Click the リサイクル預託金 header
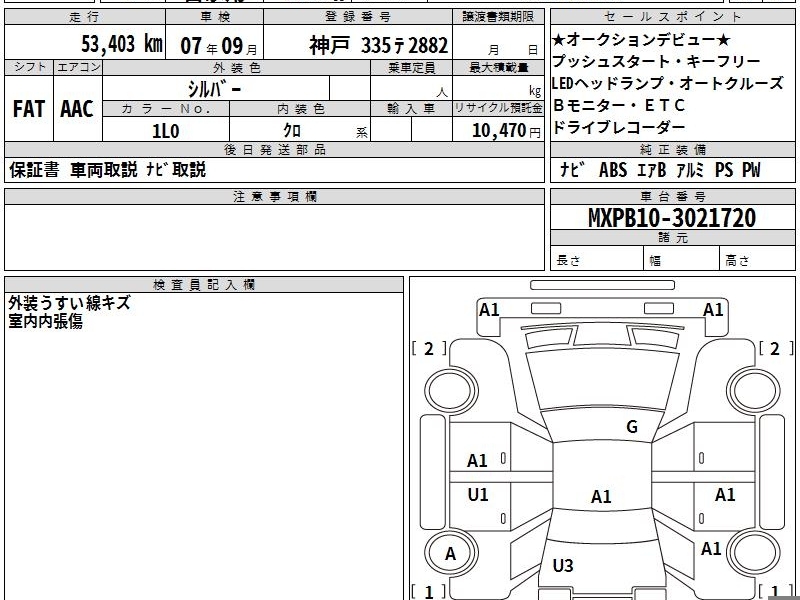800x600 pixels. click(x=498, y=109)
